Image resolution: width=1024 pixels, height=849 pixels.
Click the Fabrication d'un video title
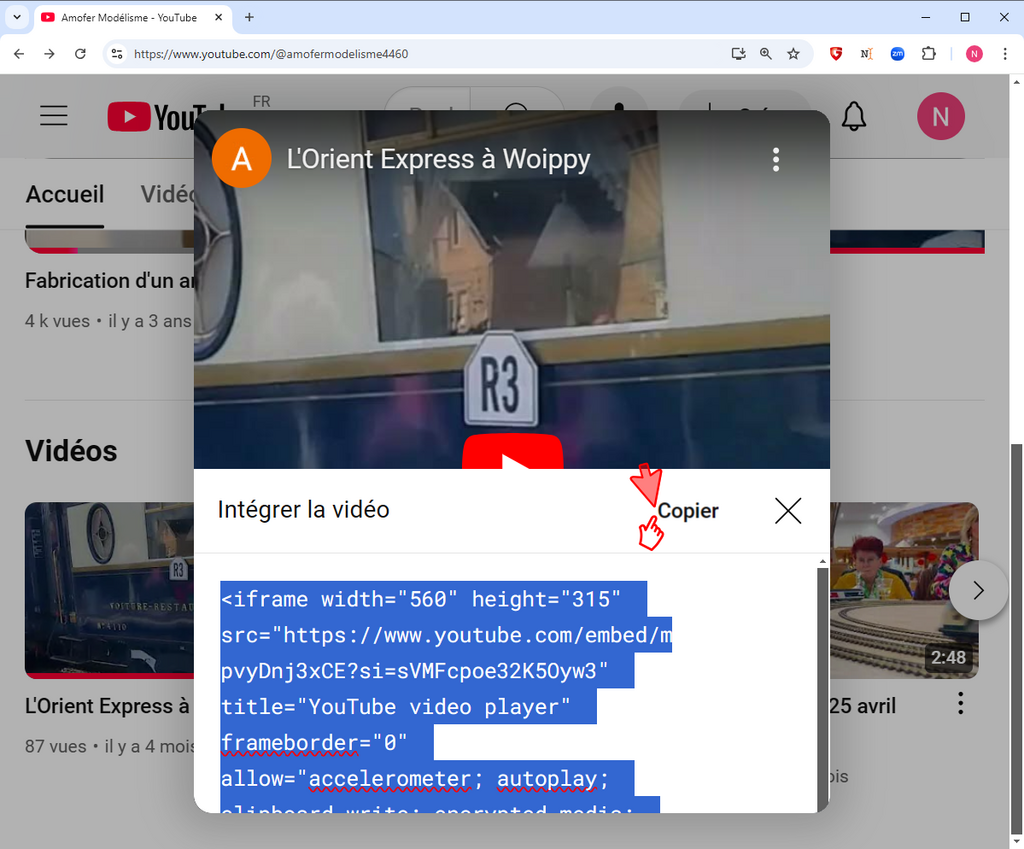click(x=110, y=281)
